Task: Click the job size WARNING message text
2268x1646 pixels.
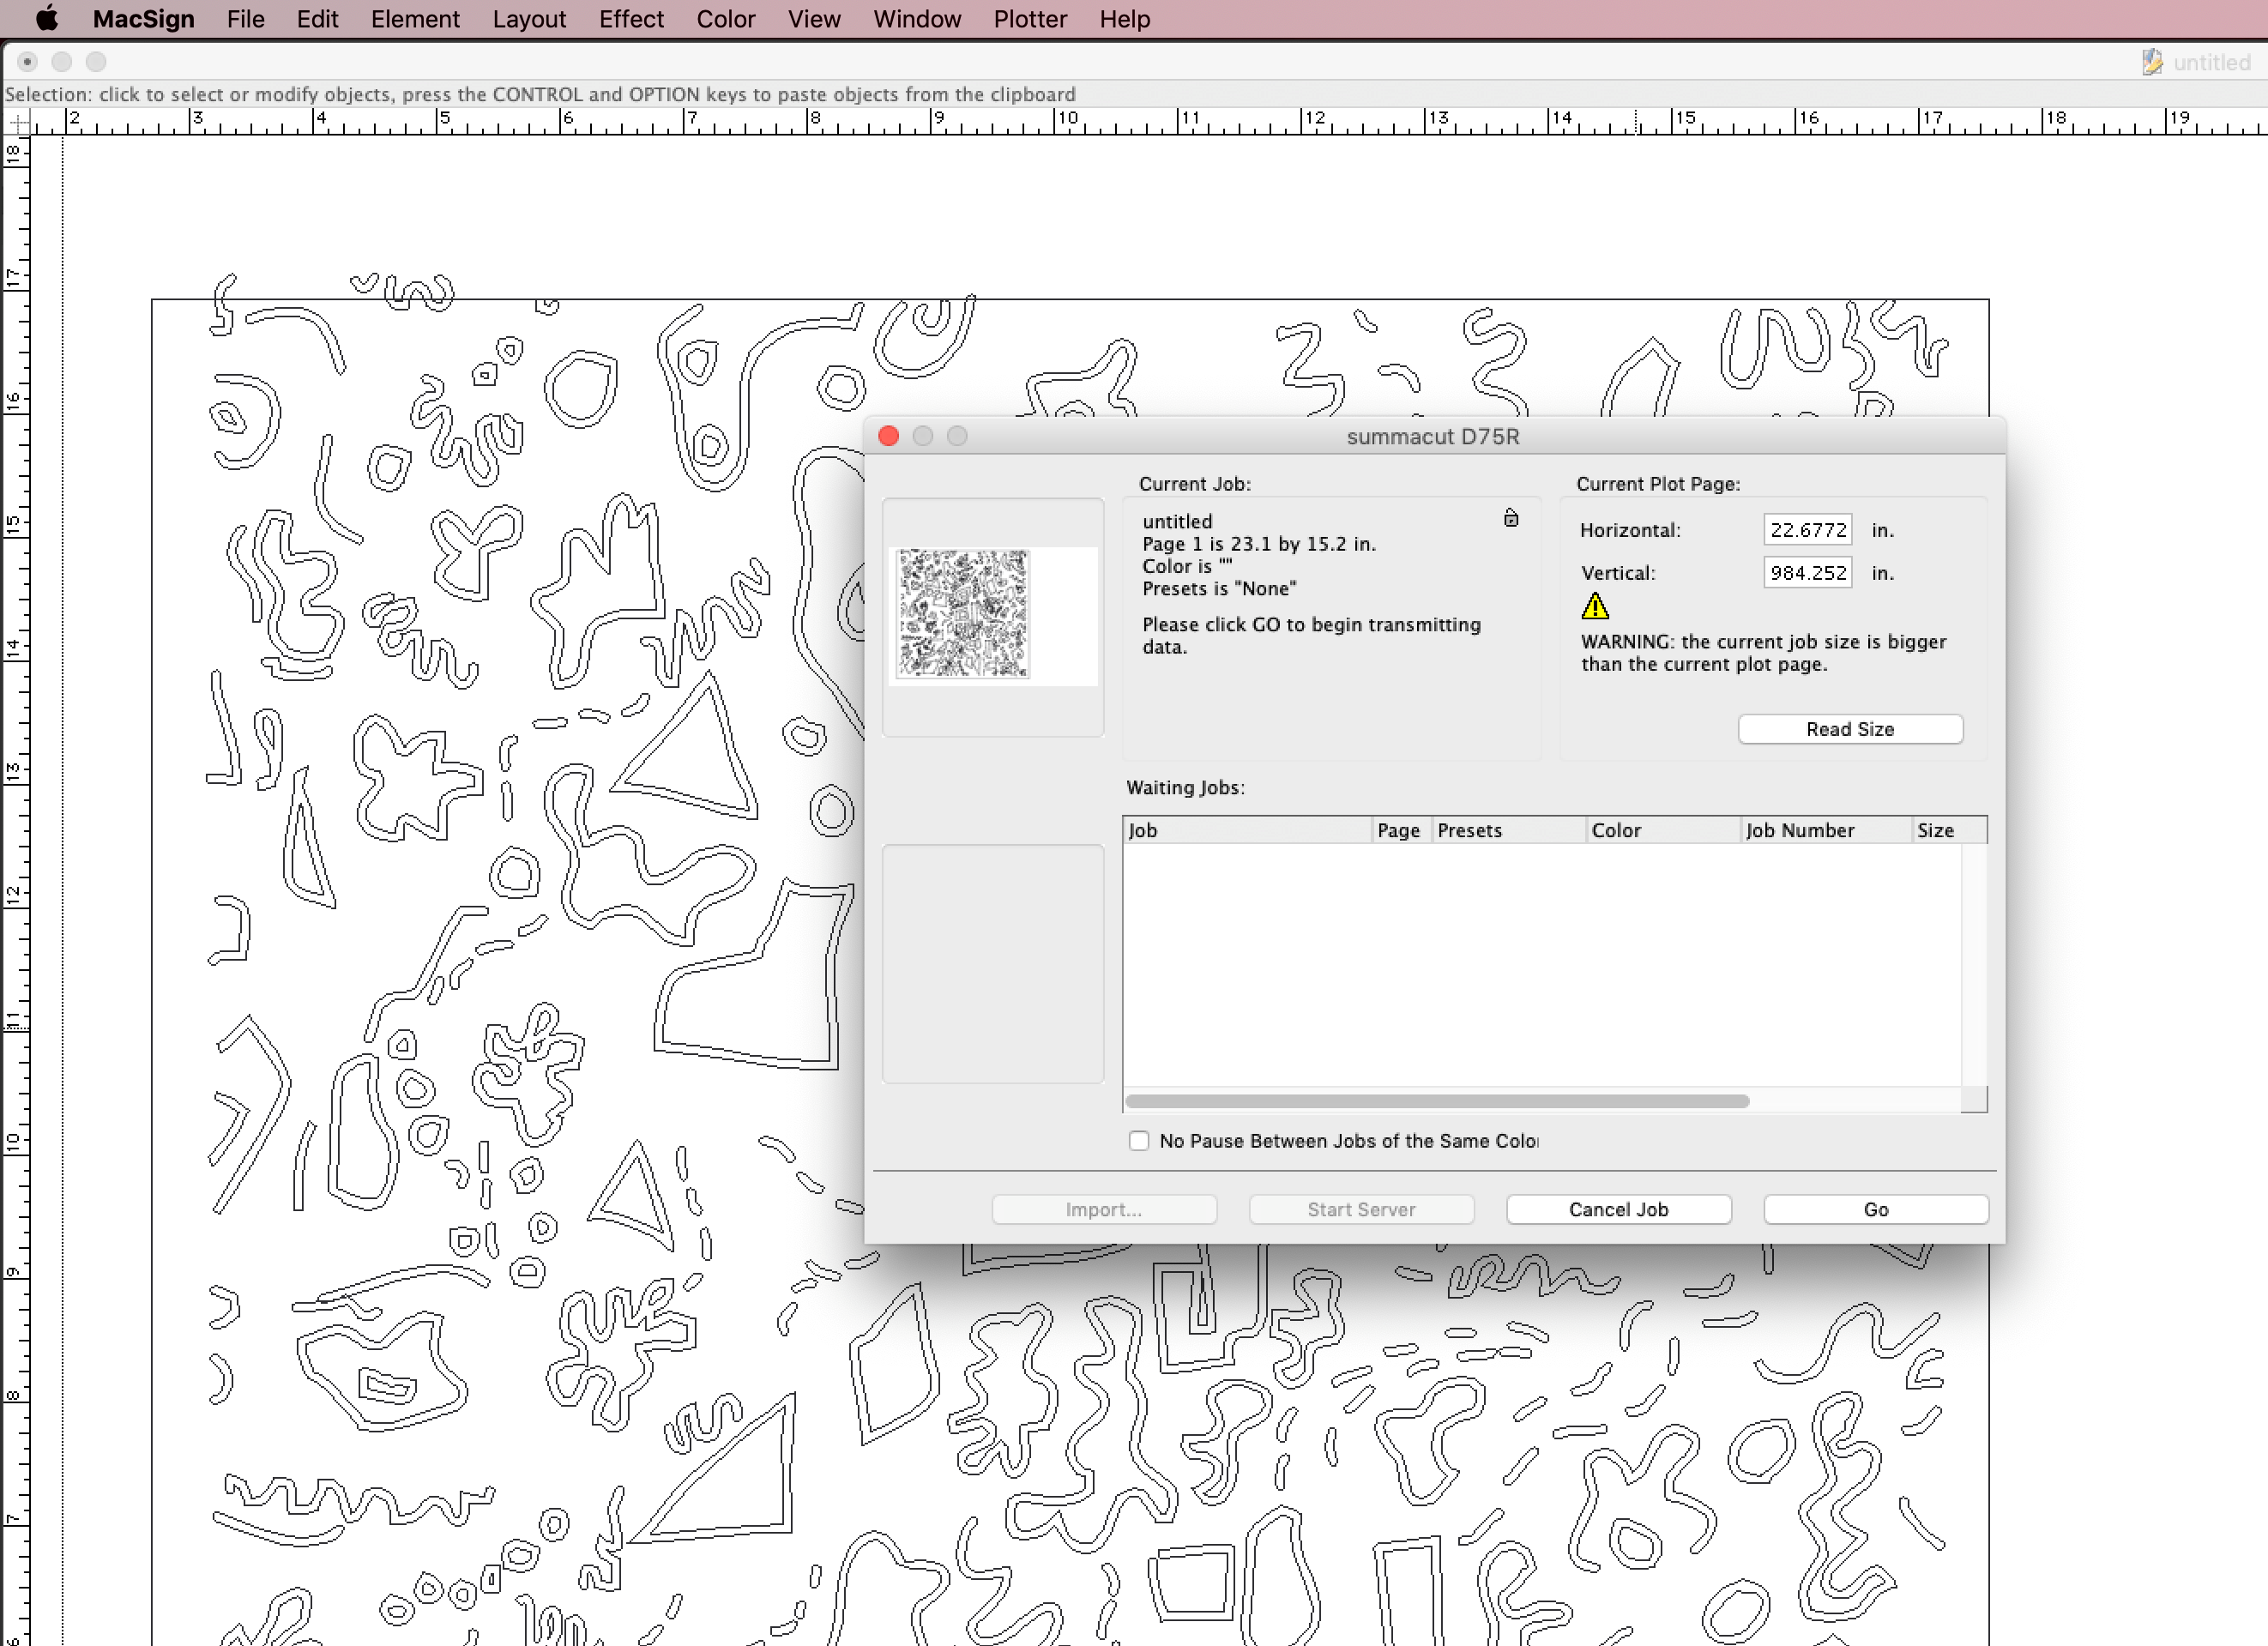Action: (x=1763, y=653)
